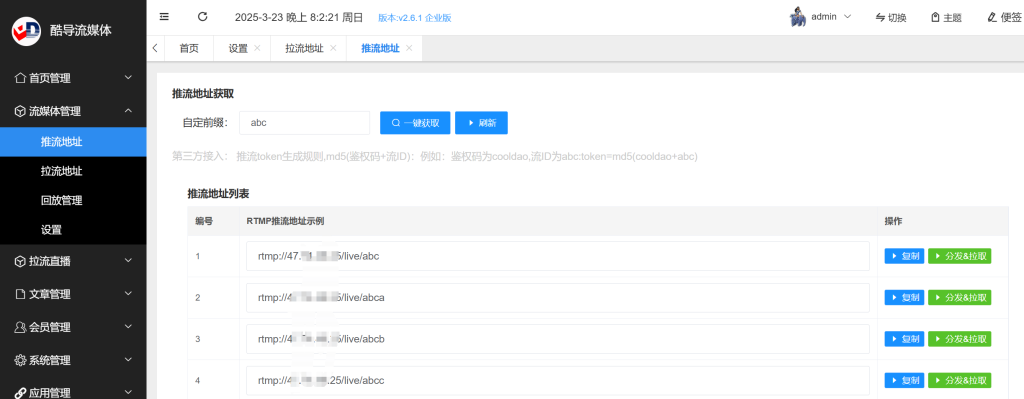Image resolution: width=1024 pixels, height=399 pixels.
Task: Close the 拉流地址 tab
Action: click(x=333, y=48)
